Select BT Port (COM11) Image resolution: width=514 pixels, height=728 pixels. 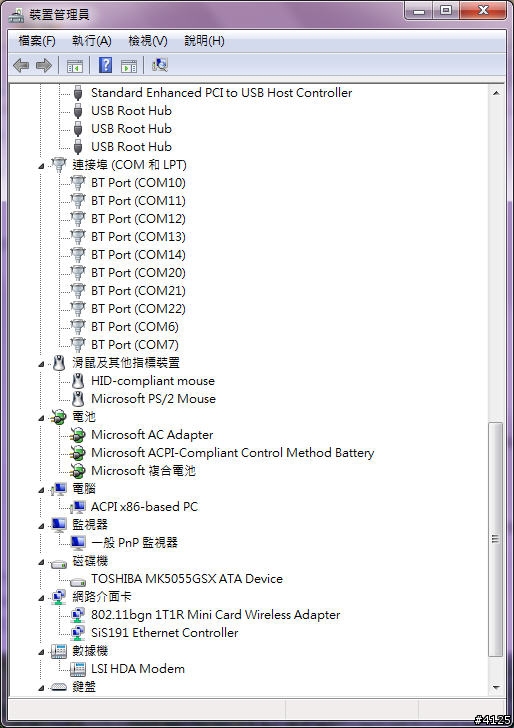pos(138,201)
